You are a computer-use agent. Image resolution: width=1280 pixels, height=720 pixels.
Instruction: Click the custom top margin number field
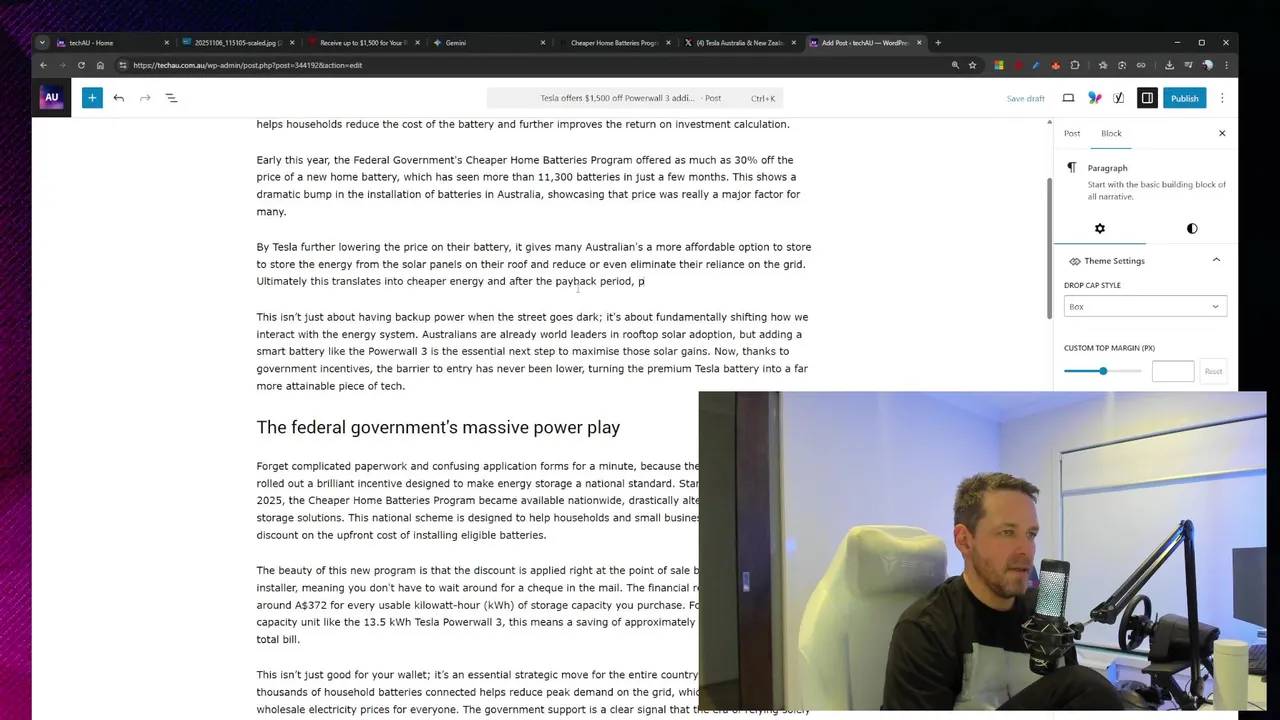click(1173, 372)
